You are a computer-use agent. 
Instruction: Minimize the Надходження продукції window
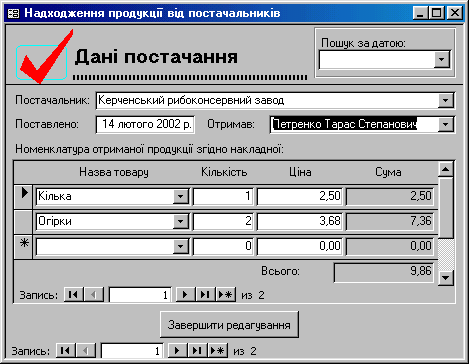[x=421, y=13]
